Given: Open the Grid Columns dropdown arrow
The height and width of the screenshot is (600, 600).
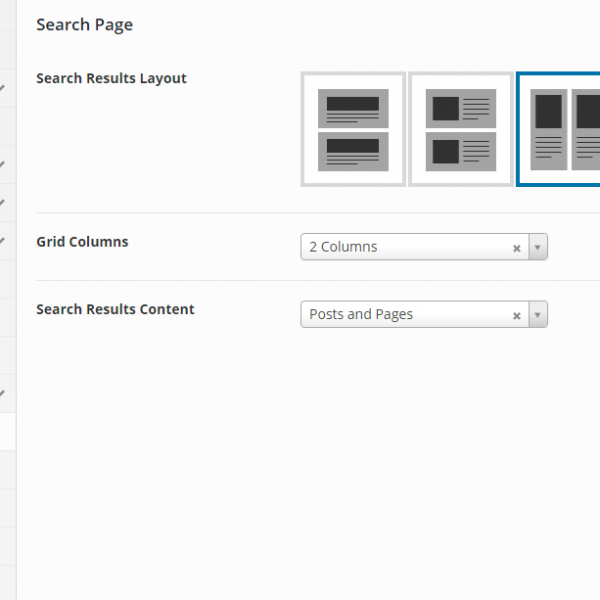Looking at the screenshot, I should [x=538, y=247].
